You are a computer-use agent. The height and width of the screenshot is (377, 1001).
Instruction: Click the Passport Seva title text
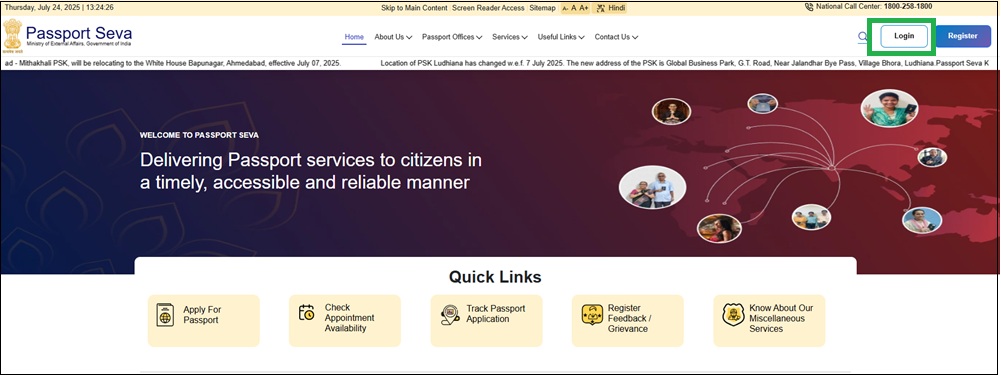pos(79,33)
